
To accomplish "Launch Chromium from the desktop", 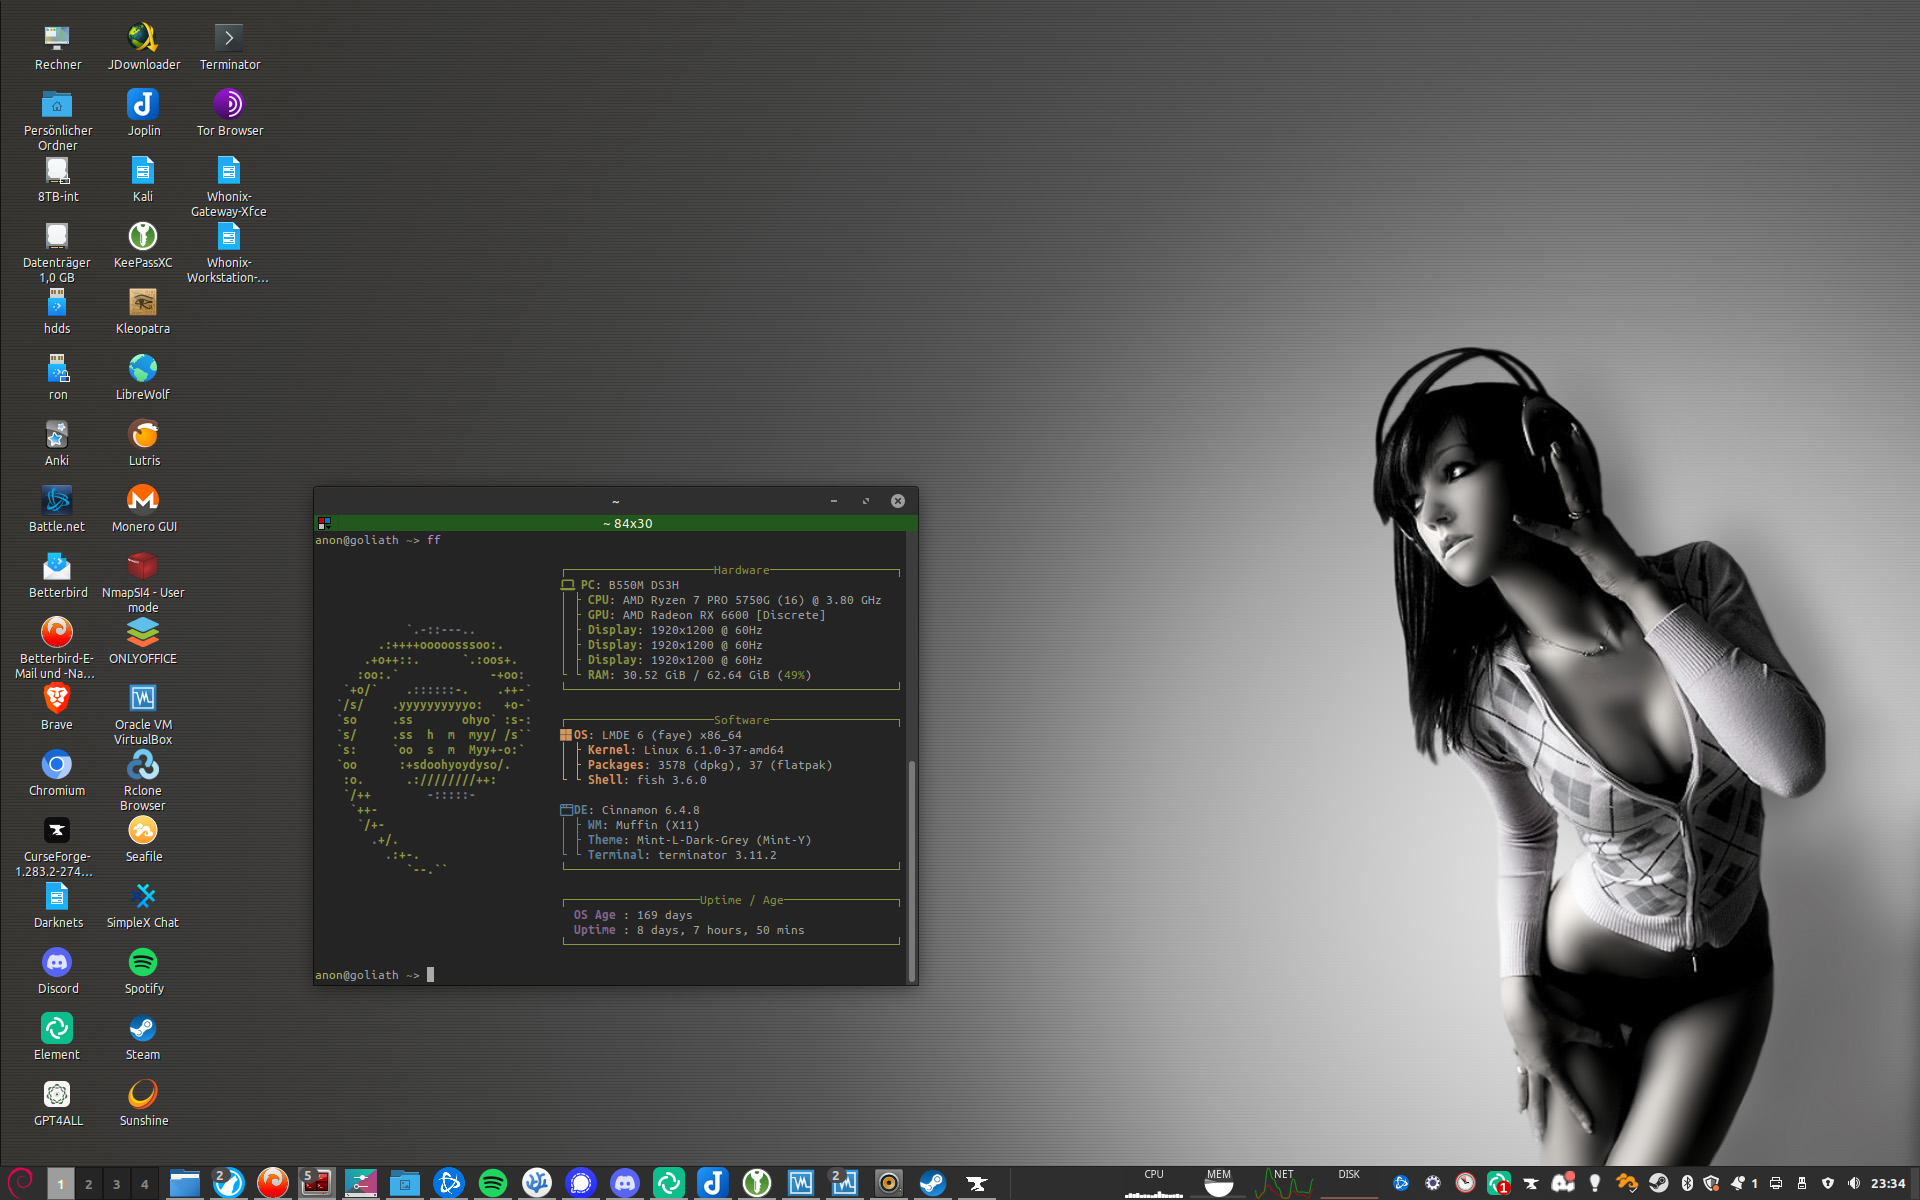I will (57, 774).
